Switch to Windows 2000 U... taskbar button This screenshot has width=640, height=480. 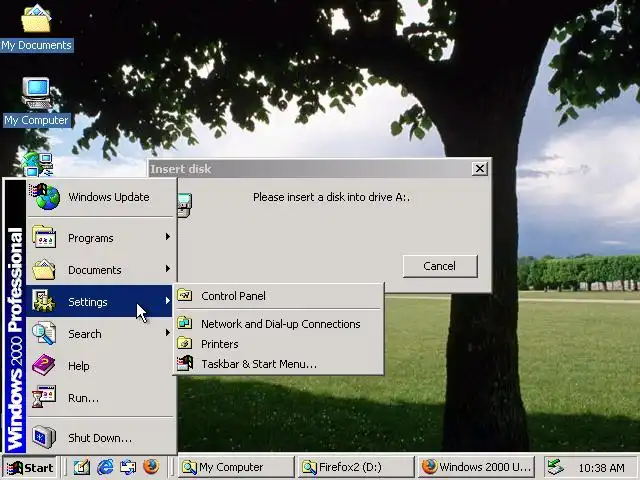tap(476, 467)
